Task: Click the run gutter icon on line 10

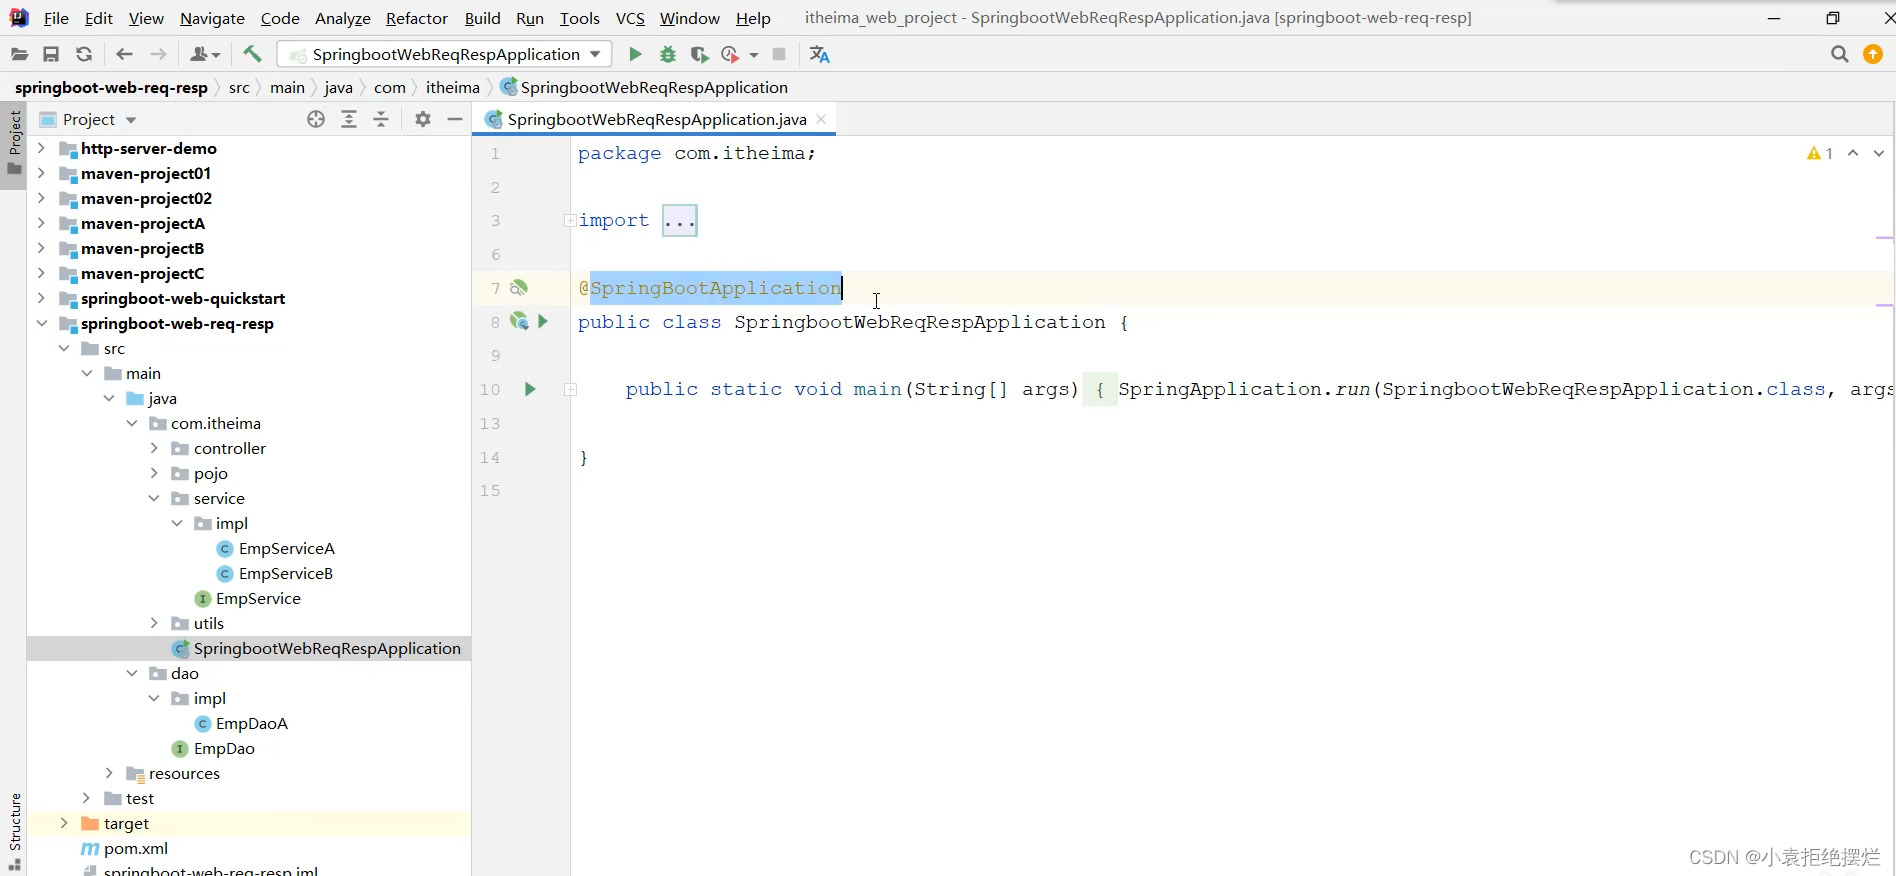Action: coord(530,389)
